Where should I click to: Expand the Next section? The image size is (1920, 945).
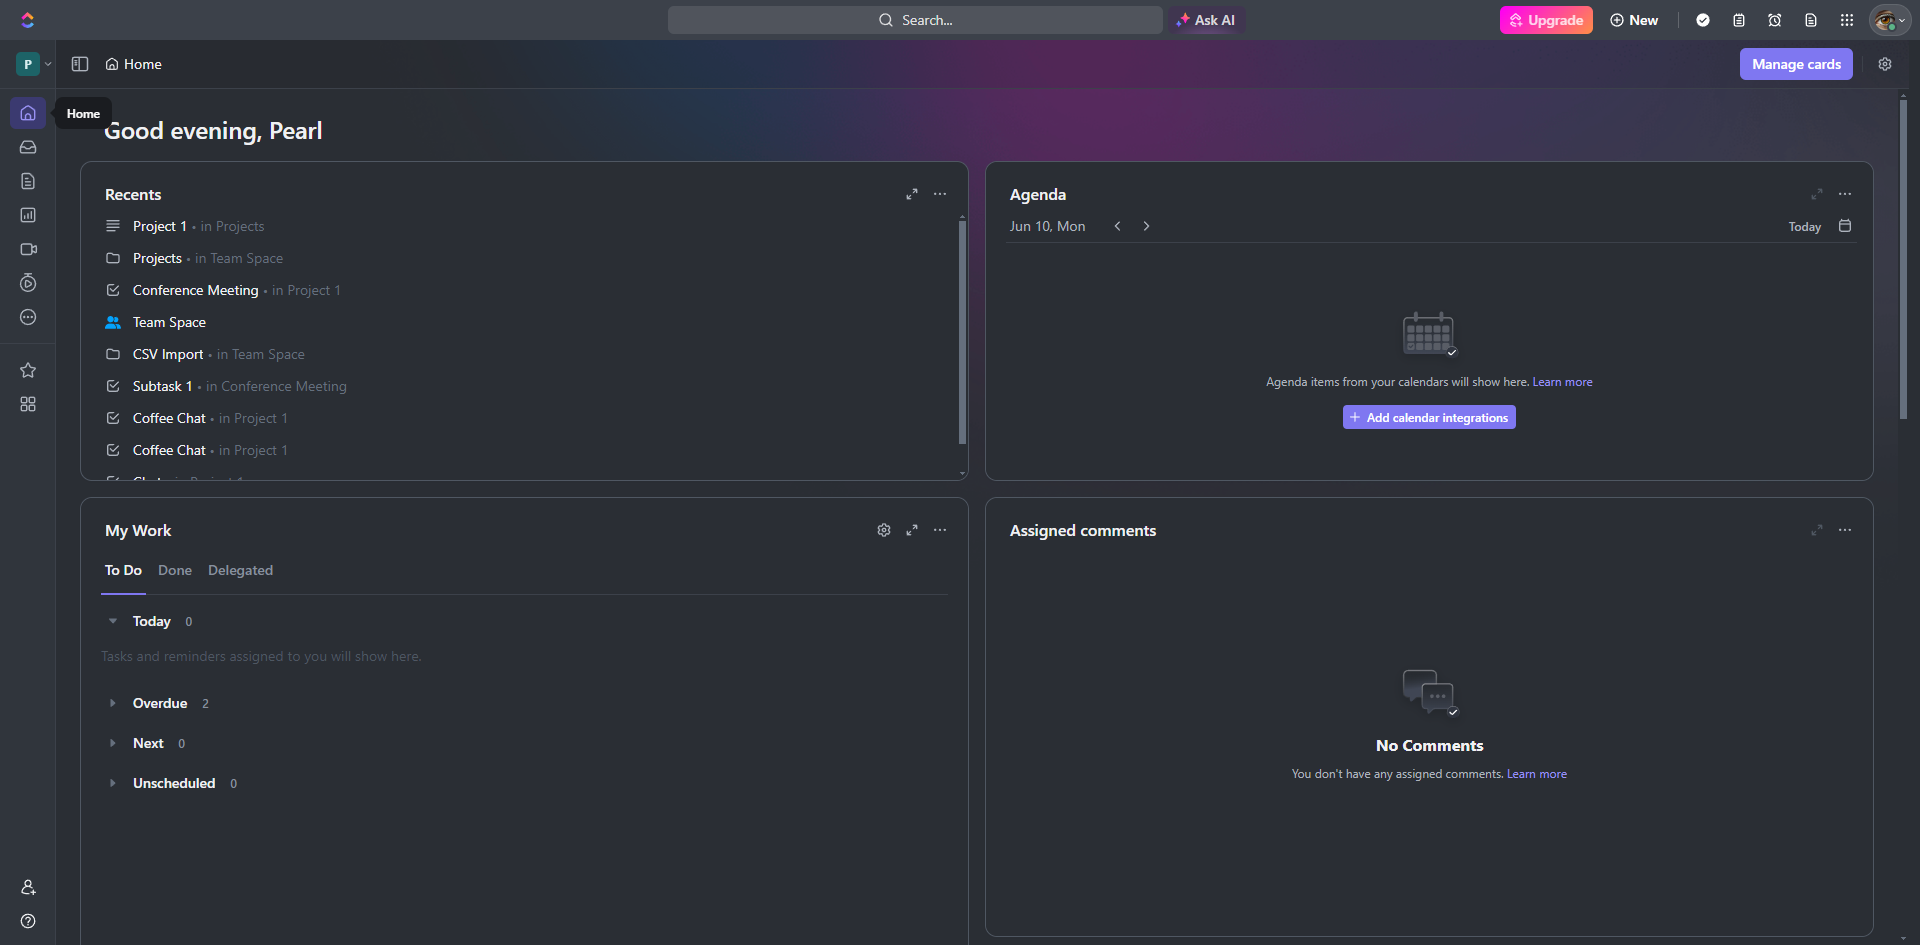point(113,743)
